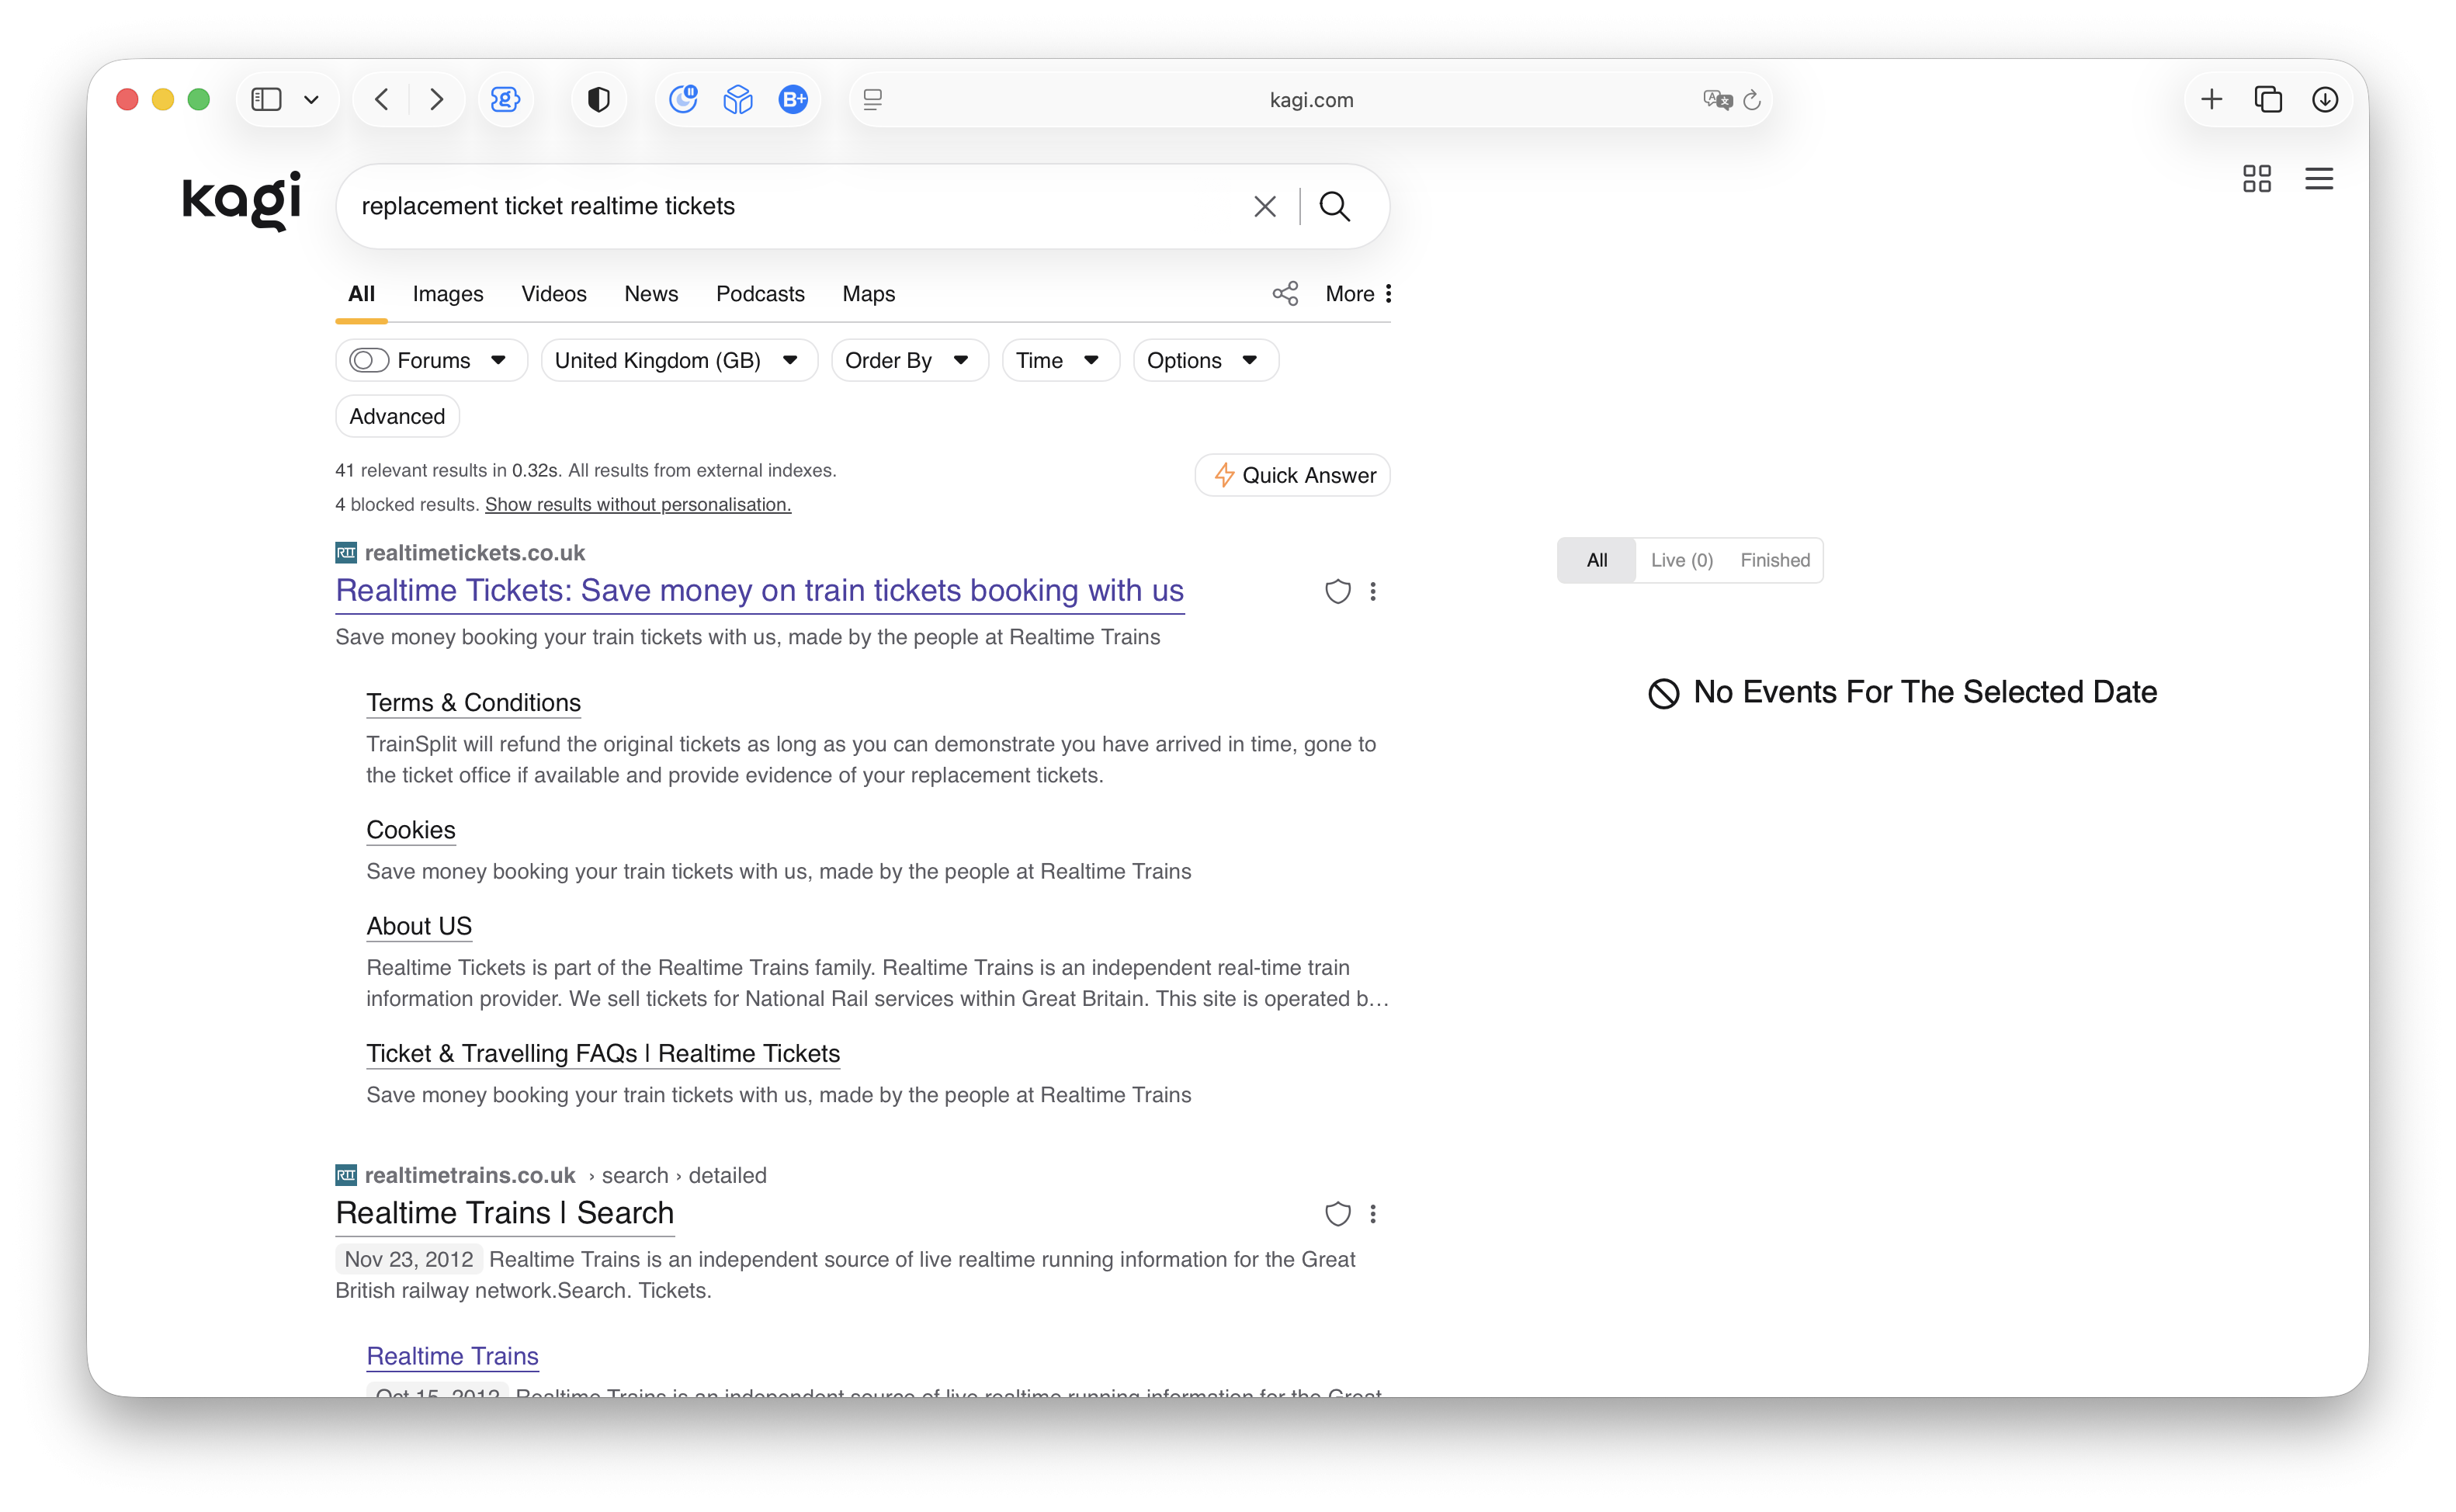
Task: Click the realtimetrains.co.uk domain text
Action: pyautogui.click(x=470, y=1174)
